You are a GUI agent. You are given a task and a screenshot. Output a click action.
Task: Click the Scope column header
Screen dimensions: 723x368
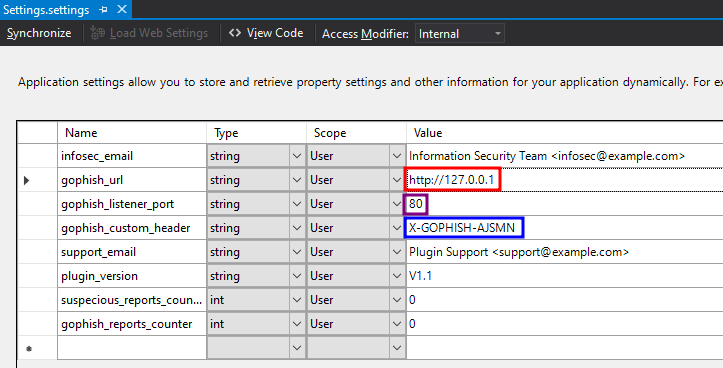[356, 133]
